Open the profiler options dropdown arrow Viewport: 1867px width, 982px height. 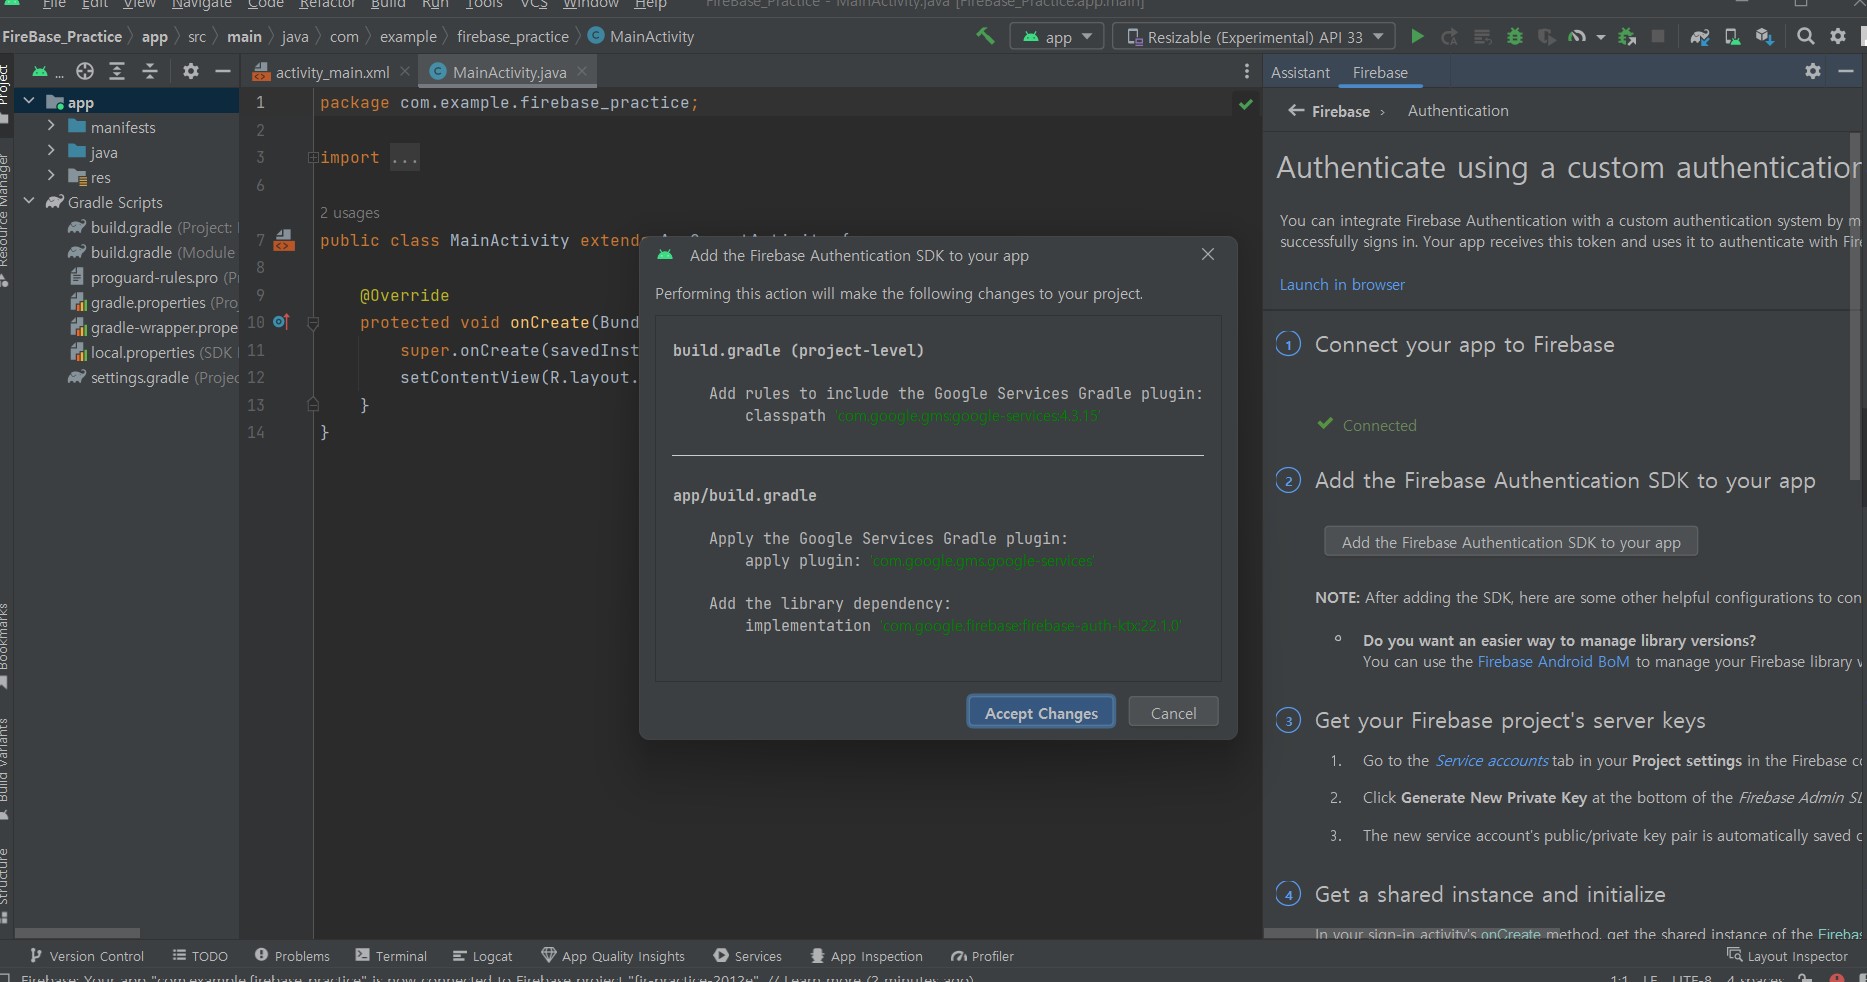tap(1600, 37)
